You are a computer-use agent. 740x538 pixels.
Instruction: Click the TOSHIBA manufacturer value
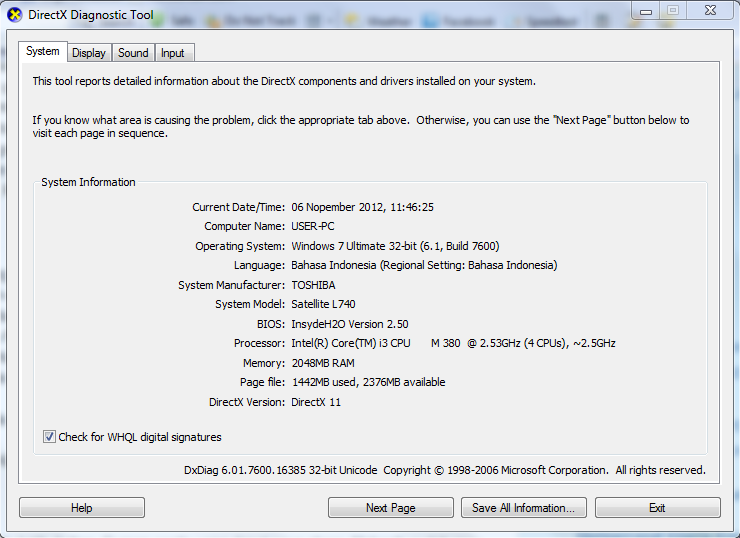tap(313, 285)
